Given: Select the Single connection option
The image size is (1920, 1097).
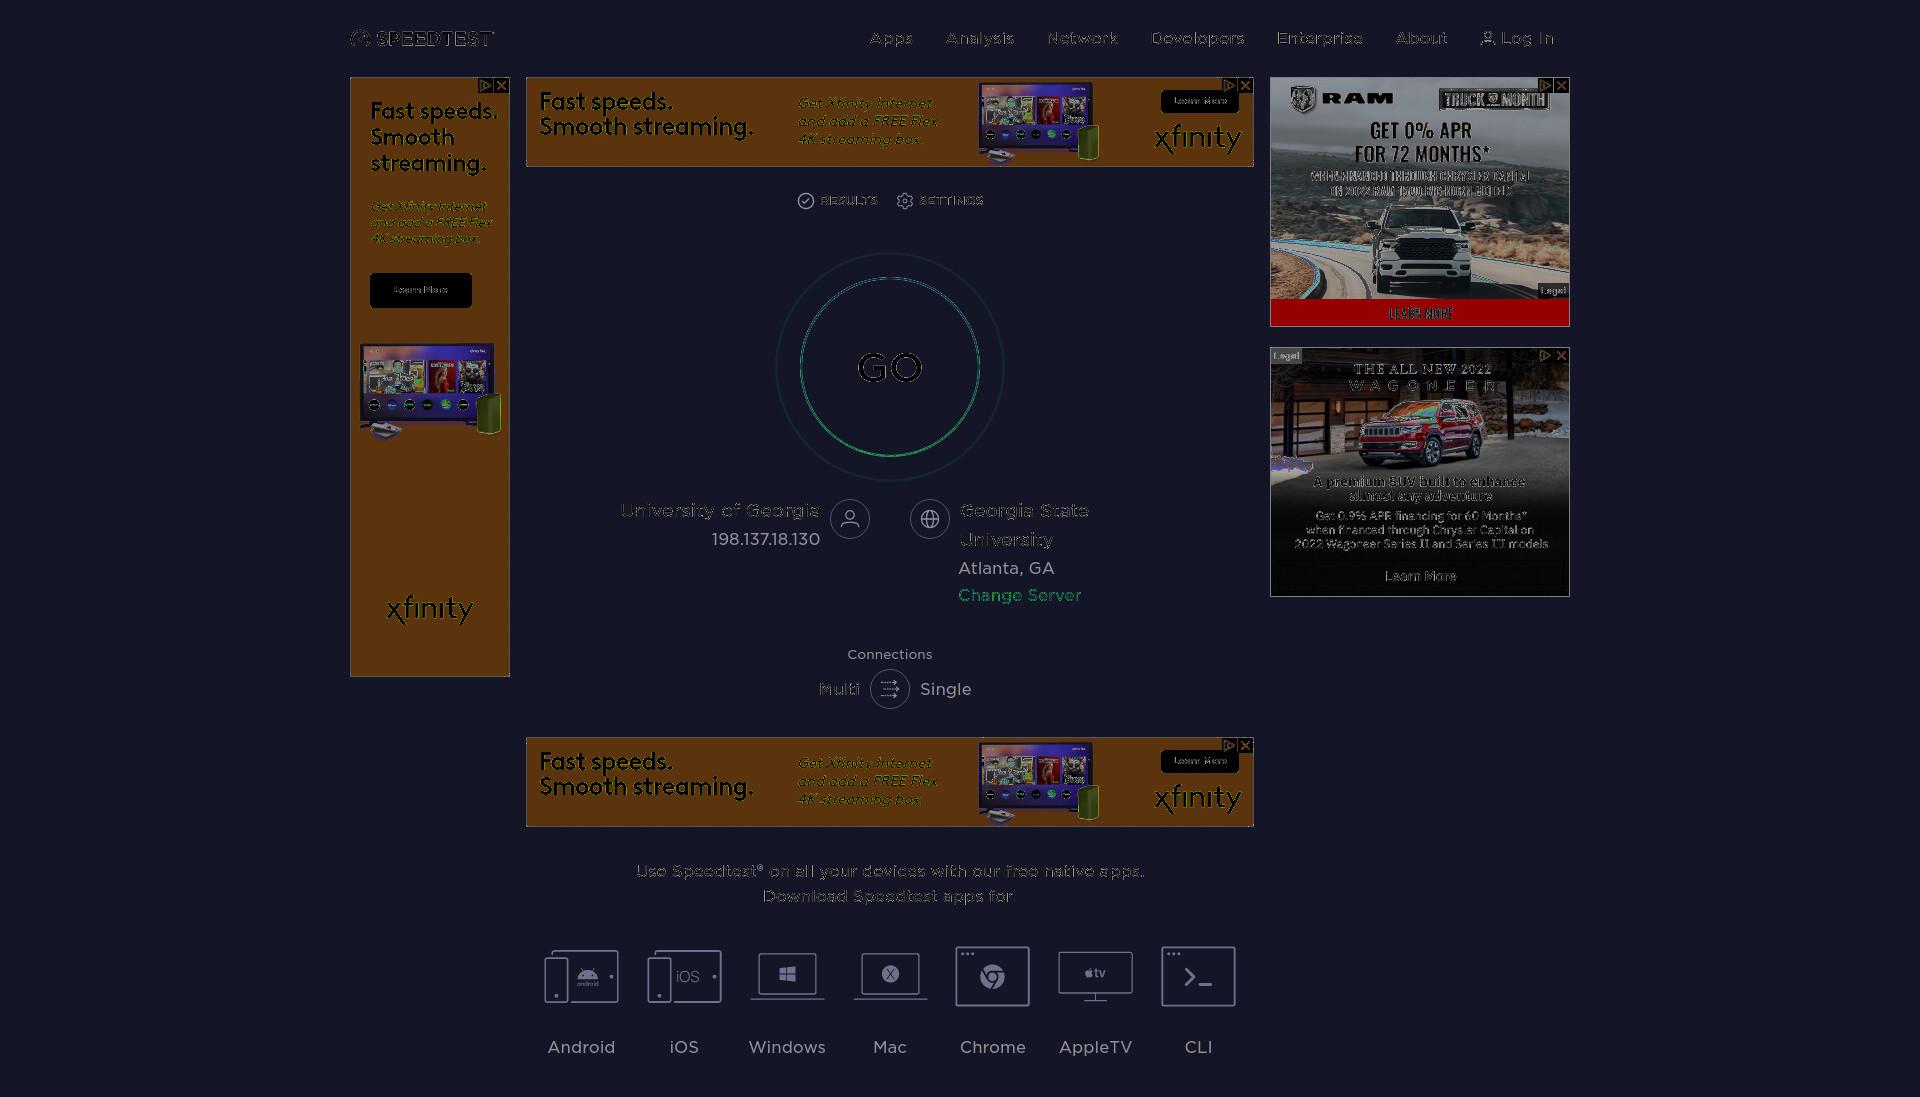Looking at the screenshot, I should pyautogui.click(x=946, y=689).
